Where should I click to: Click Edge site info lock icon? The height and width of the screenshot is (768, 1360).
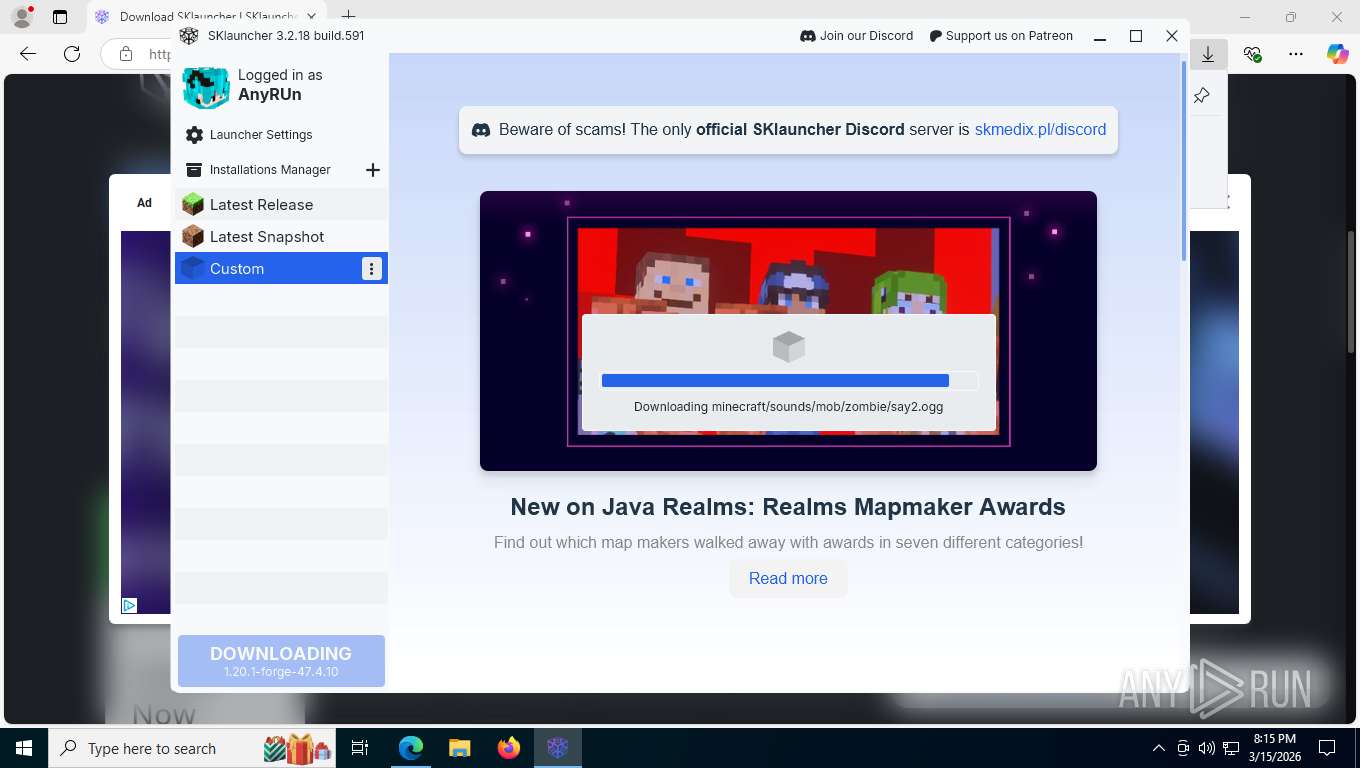point(126,54)
